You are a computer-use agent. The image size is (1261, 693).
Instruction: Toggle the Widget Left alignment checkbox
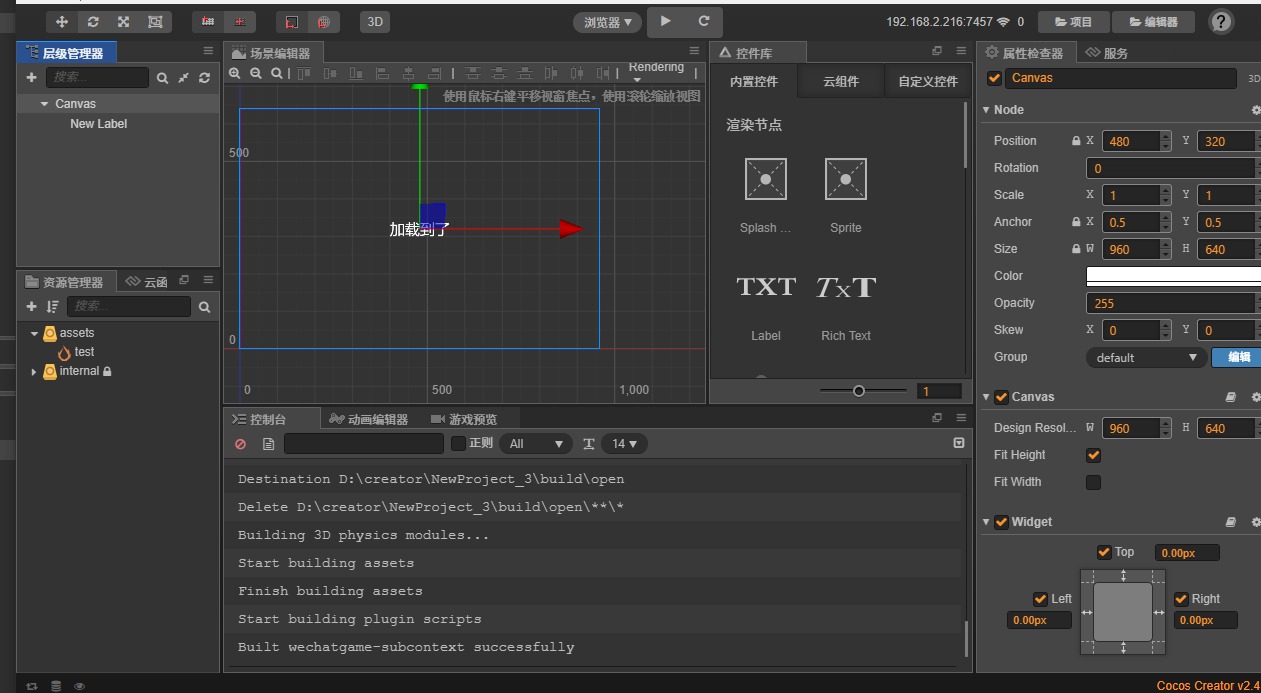(1041, 599)
